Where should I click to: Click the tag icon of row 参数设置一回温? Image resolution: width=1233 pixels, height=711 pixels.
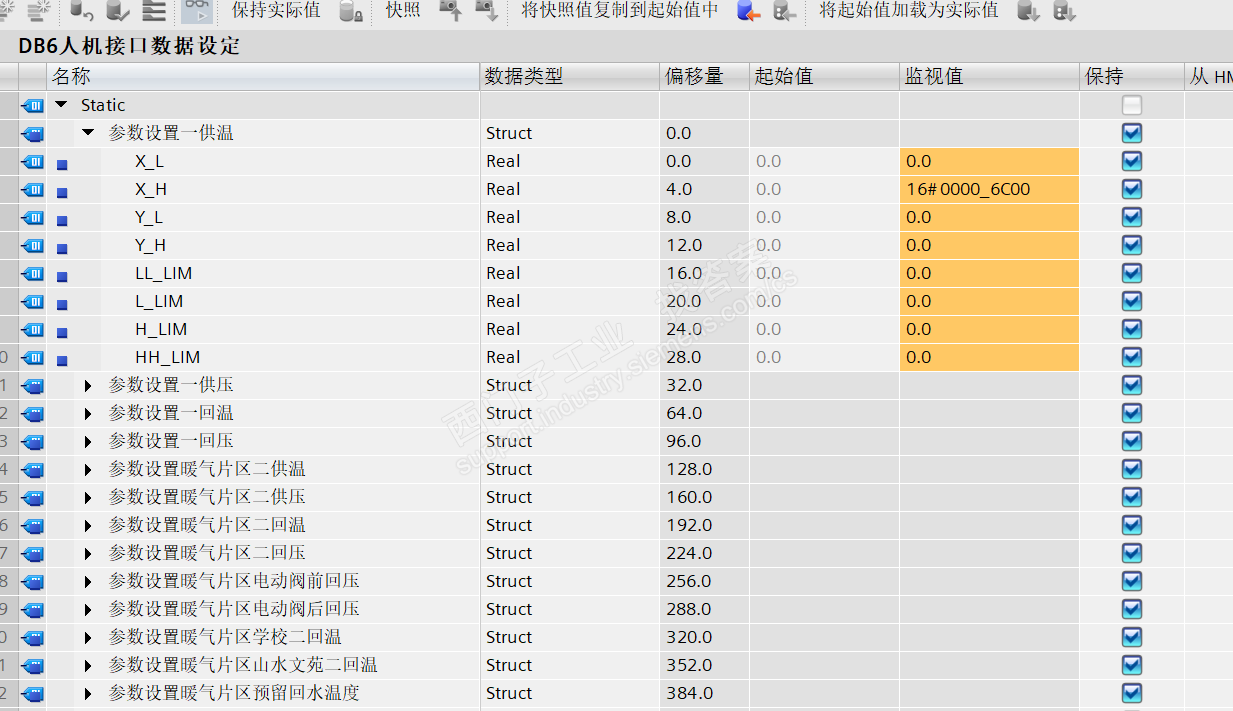coord(32,413)
